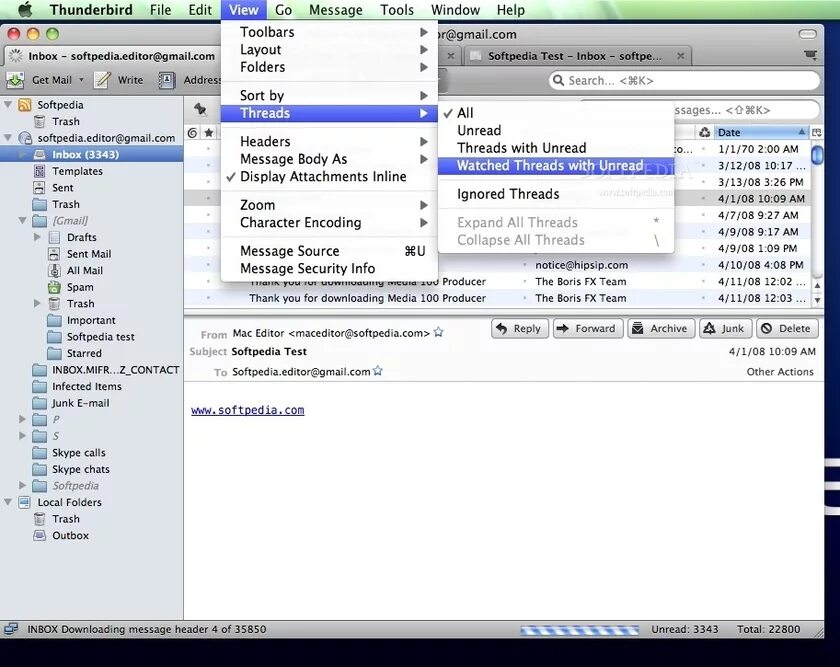Click the Apple menu icon
The image size is (840, 667).
[25, 10]
